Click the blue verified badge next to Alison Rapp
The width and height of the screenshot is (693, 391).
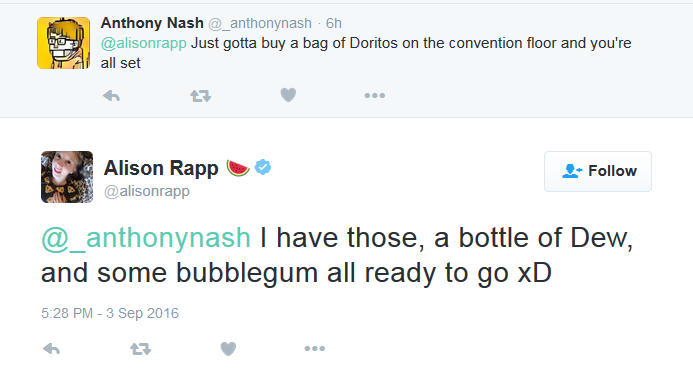tap(263, 167)
